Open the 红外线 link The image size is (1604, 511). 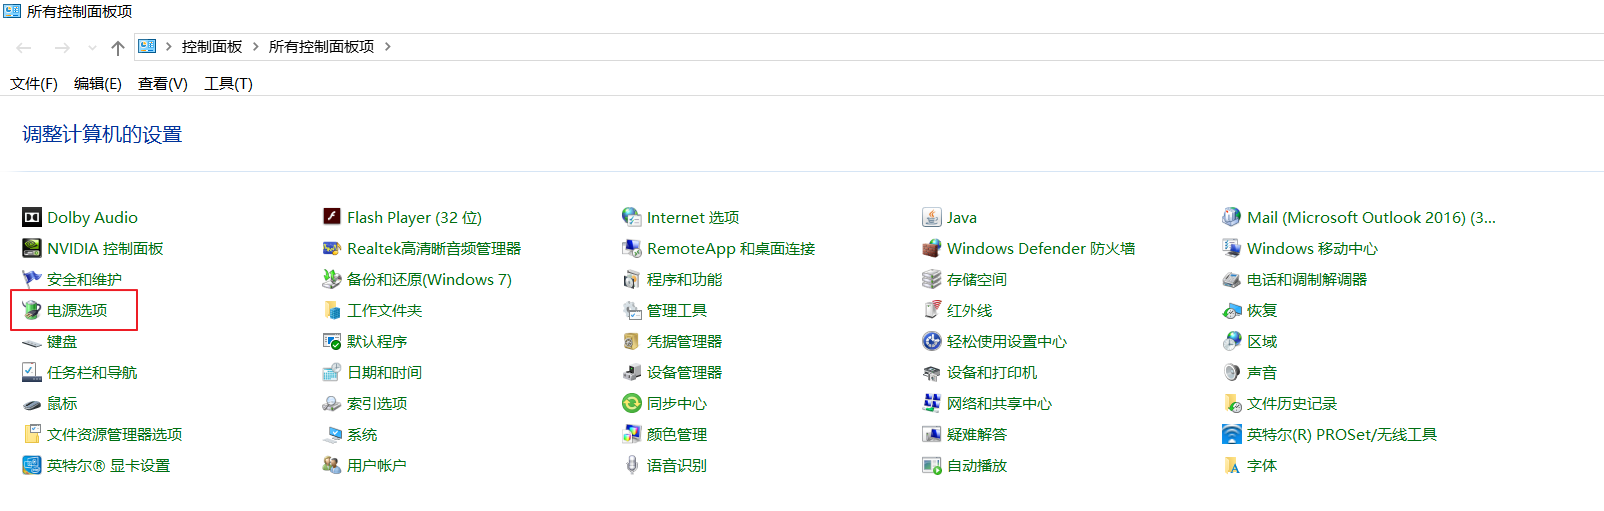pos(970,311)
